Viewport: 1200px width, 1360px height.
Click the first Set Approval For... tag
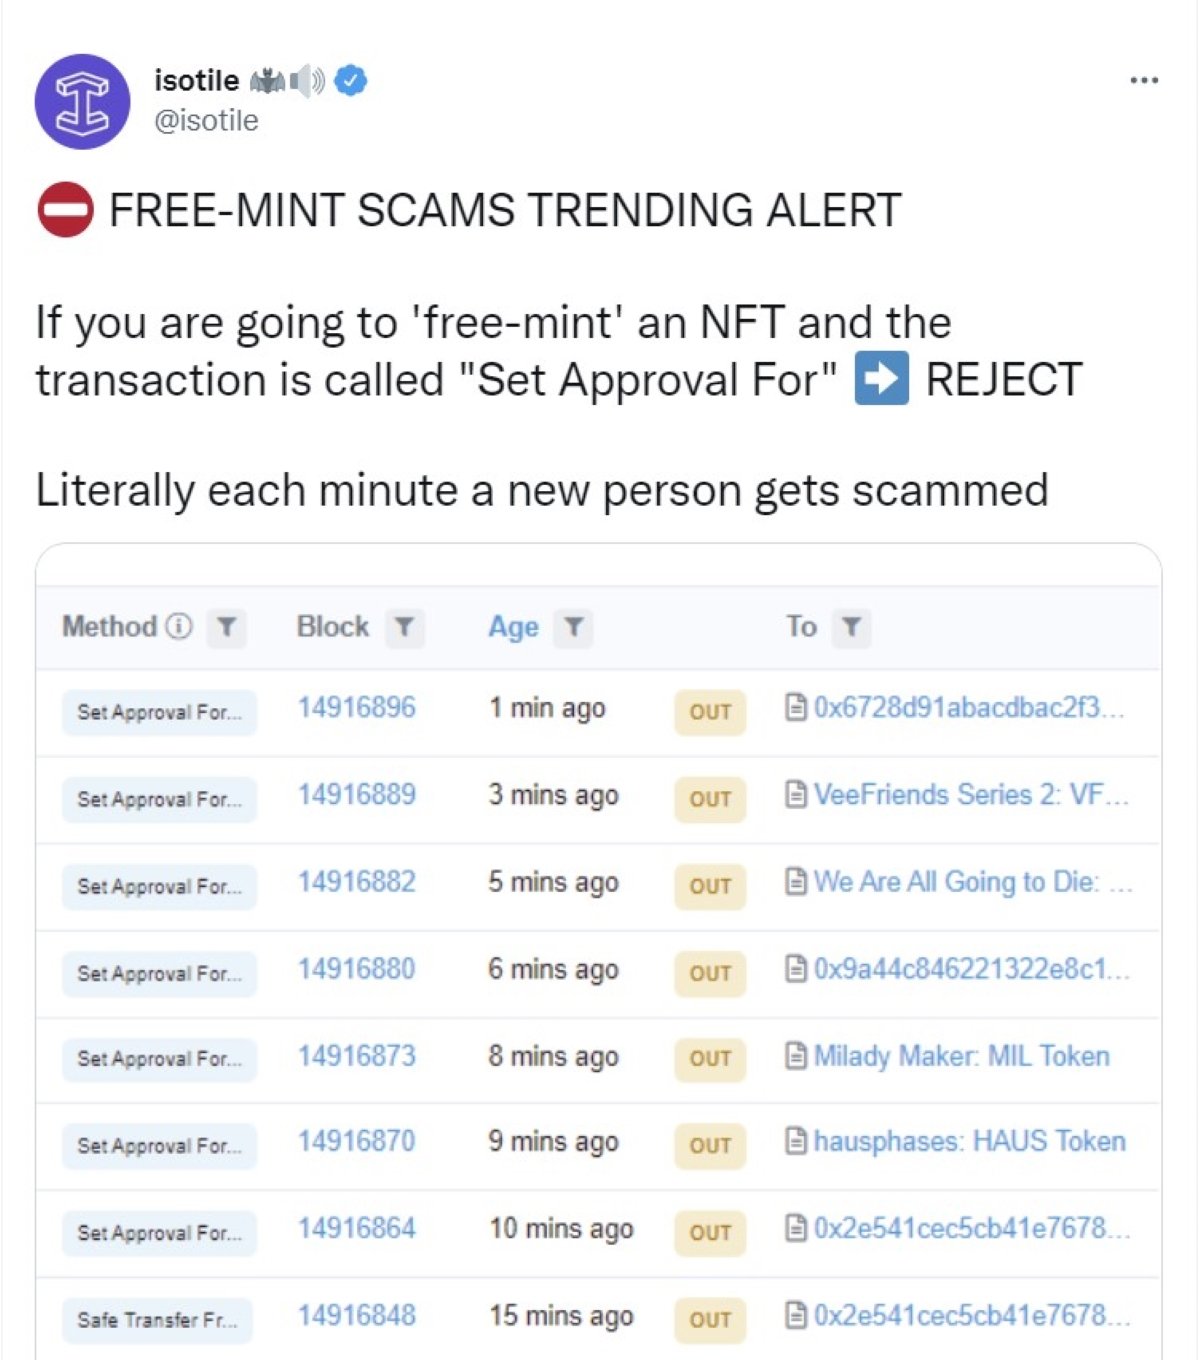tap(159, 713)
